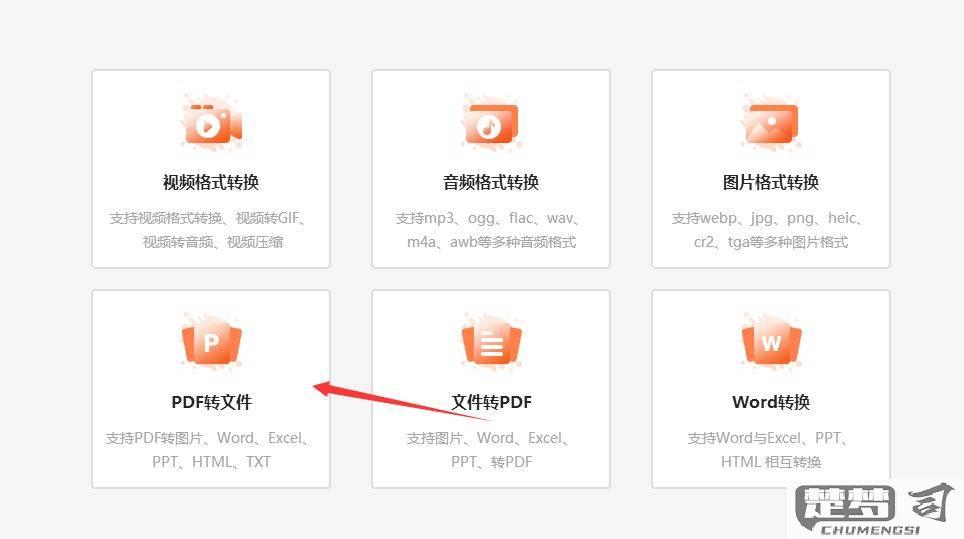Open 视频格式转换 title
The width and height of the screenshot is (964, 539).
coord(211,182)
